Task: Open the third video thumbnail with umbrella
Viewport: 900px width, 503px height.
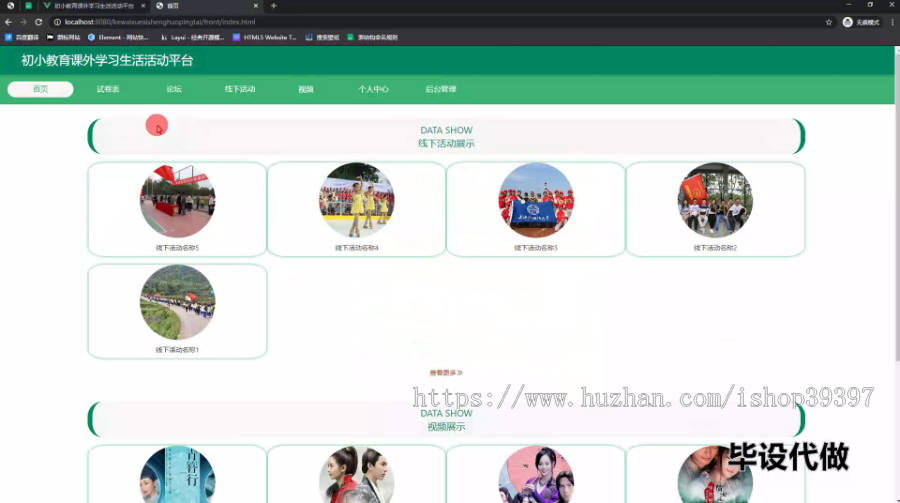Action: click(536, 475)
